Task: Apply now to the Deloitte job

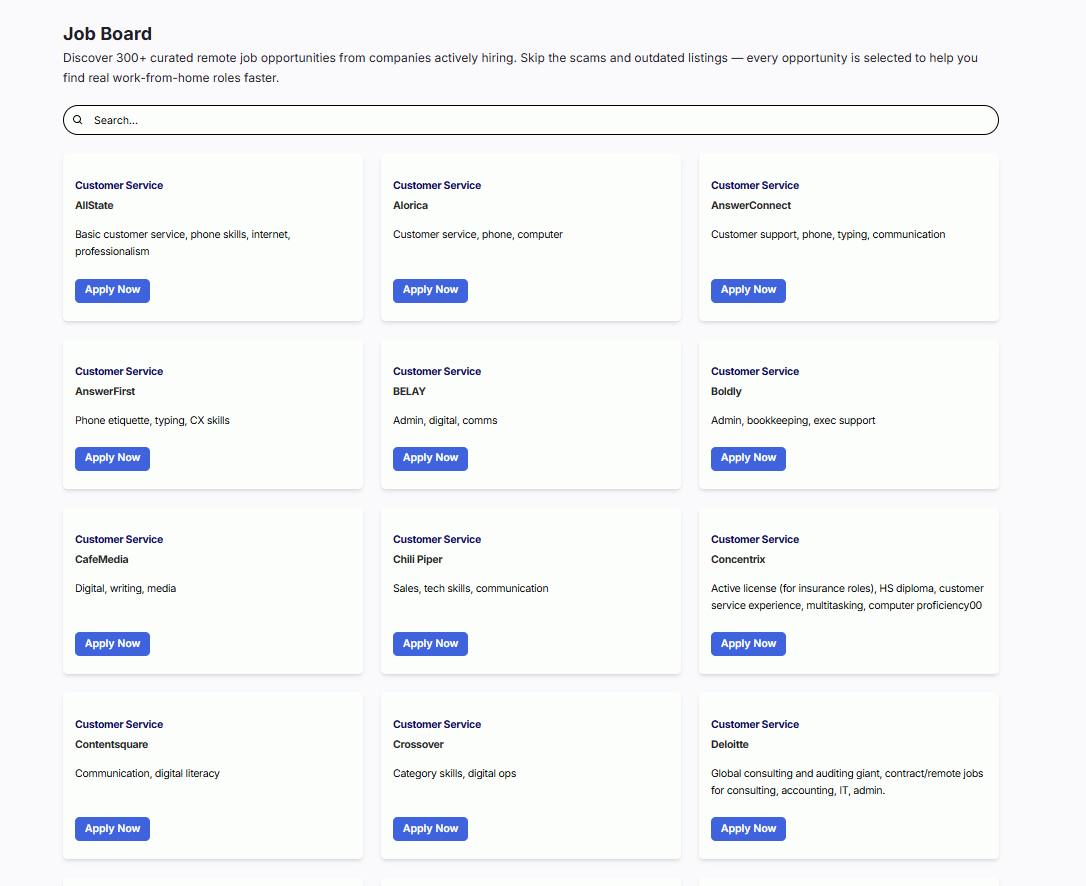Action: [748, 829]
